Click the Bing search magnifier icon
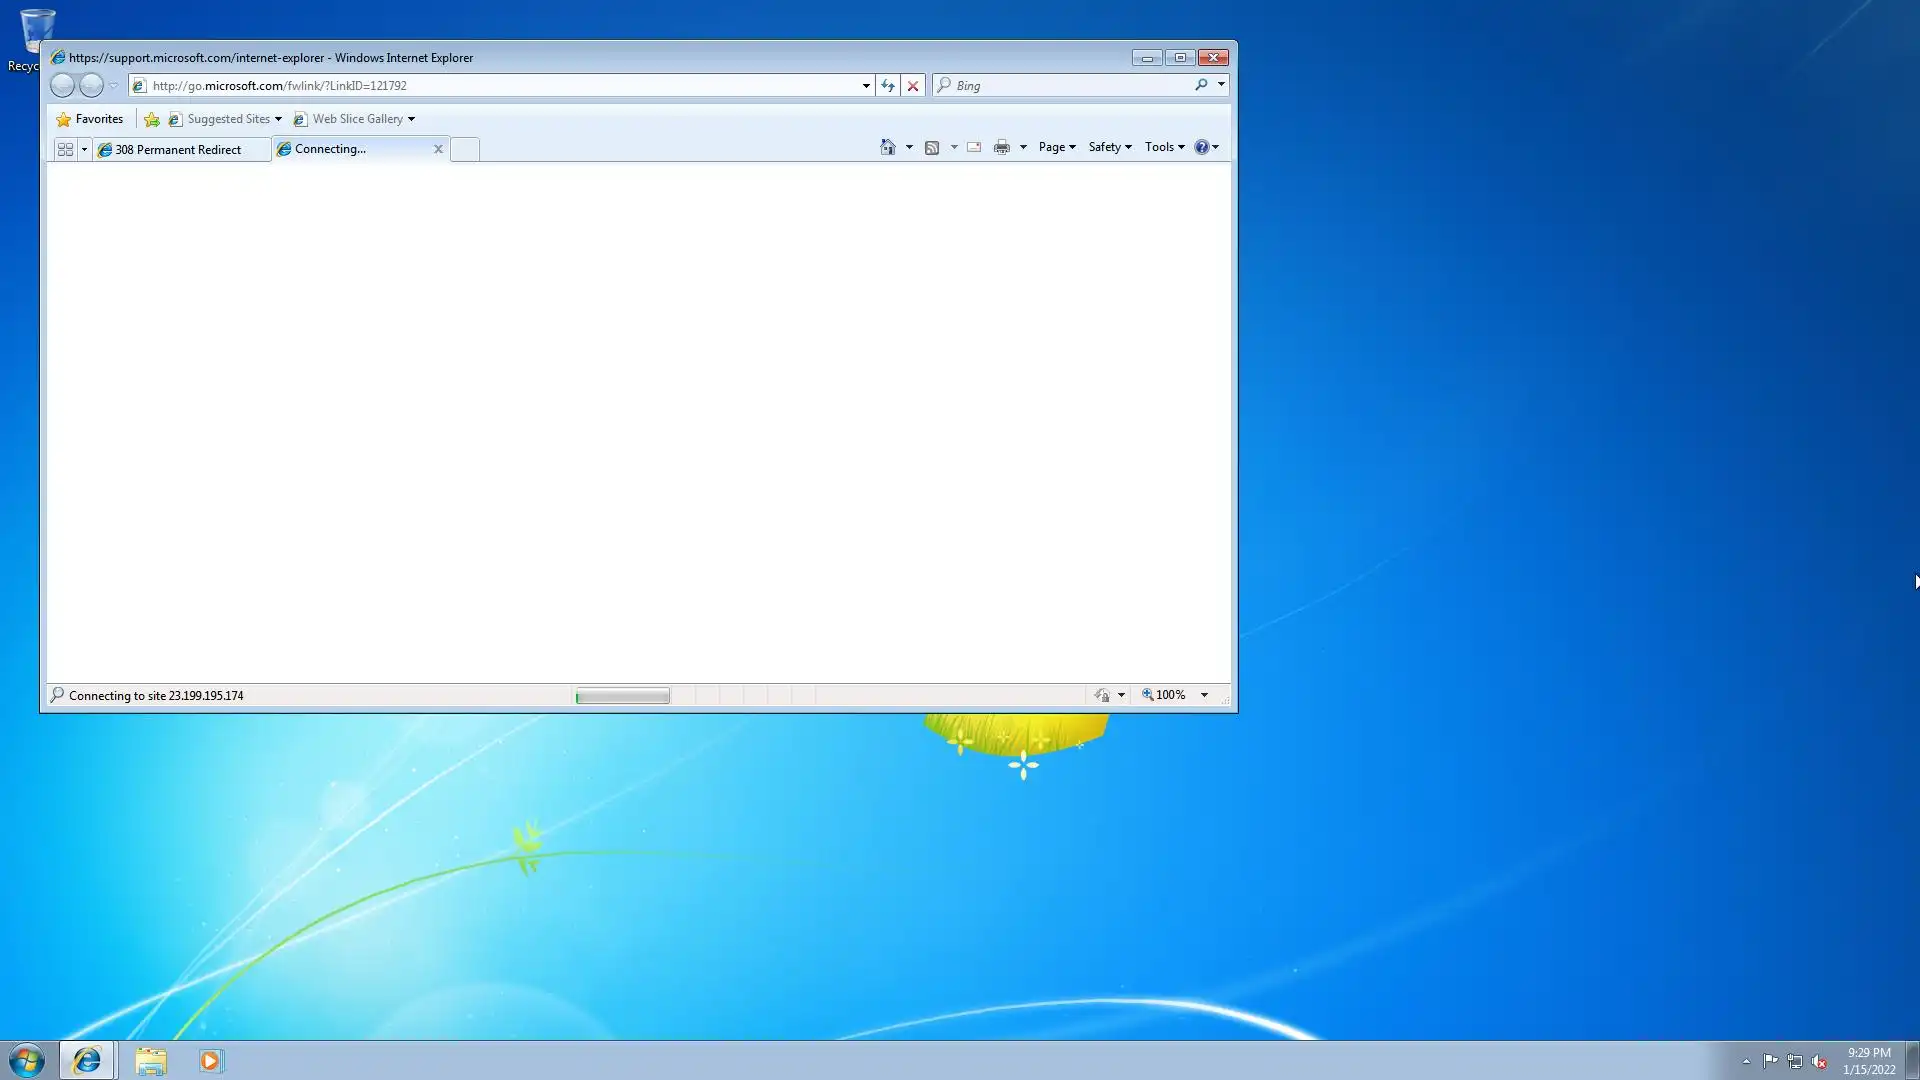 (1201, 85)
